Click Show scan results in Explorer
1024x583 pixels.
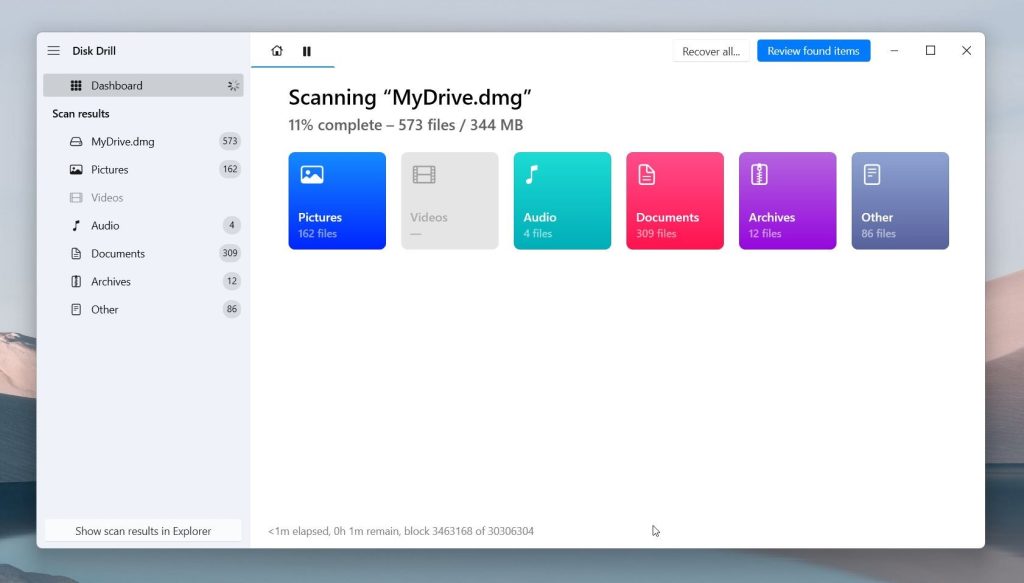[143, 530]
